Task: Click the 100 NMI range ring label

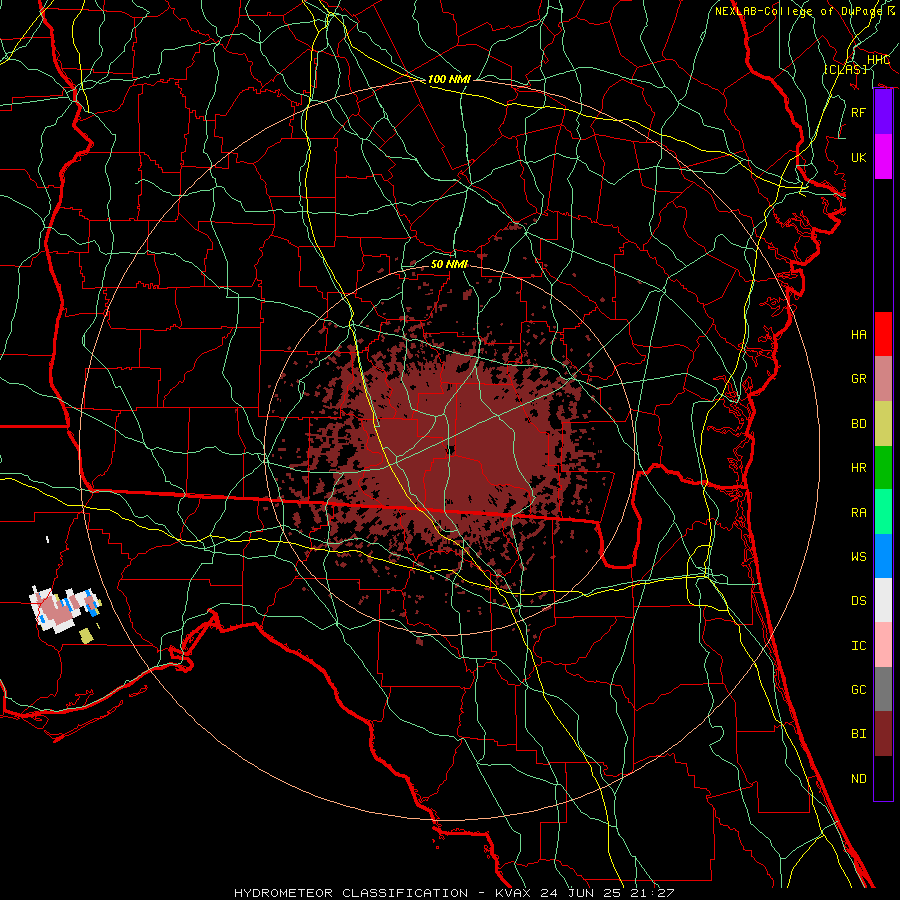Action: [x=449, y=79]
